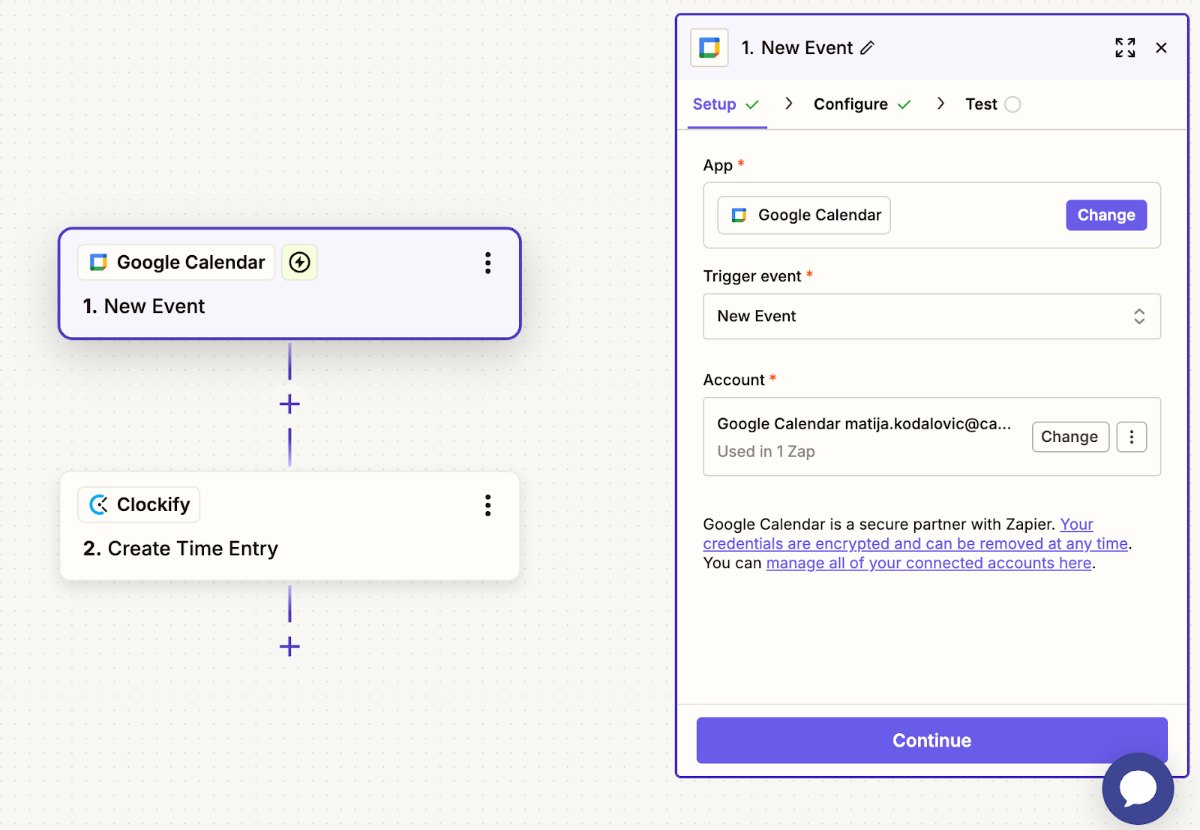
Task: Open account options three-dot menu
Action: (1132, 437)
